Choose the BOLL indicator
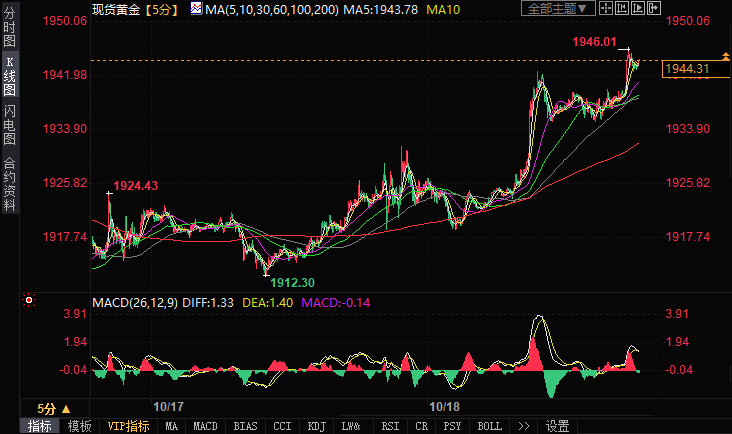This screenshot has width=732, height=434. pos(489,426)
